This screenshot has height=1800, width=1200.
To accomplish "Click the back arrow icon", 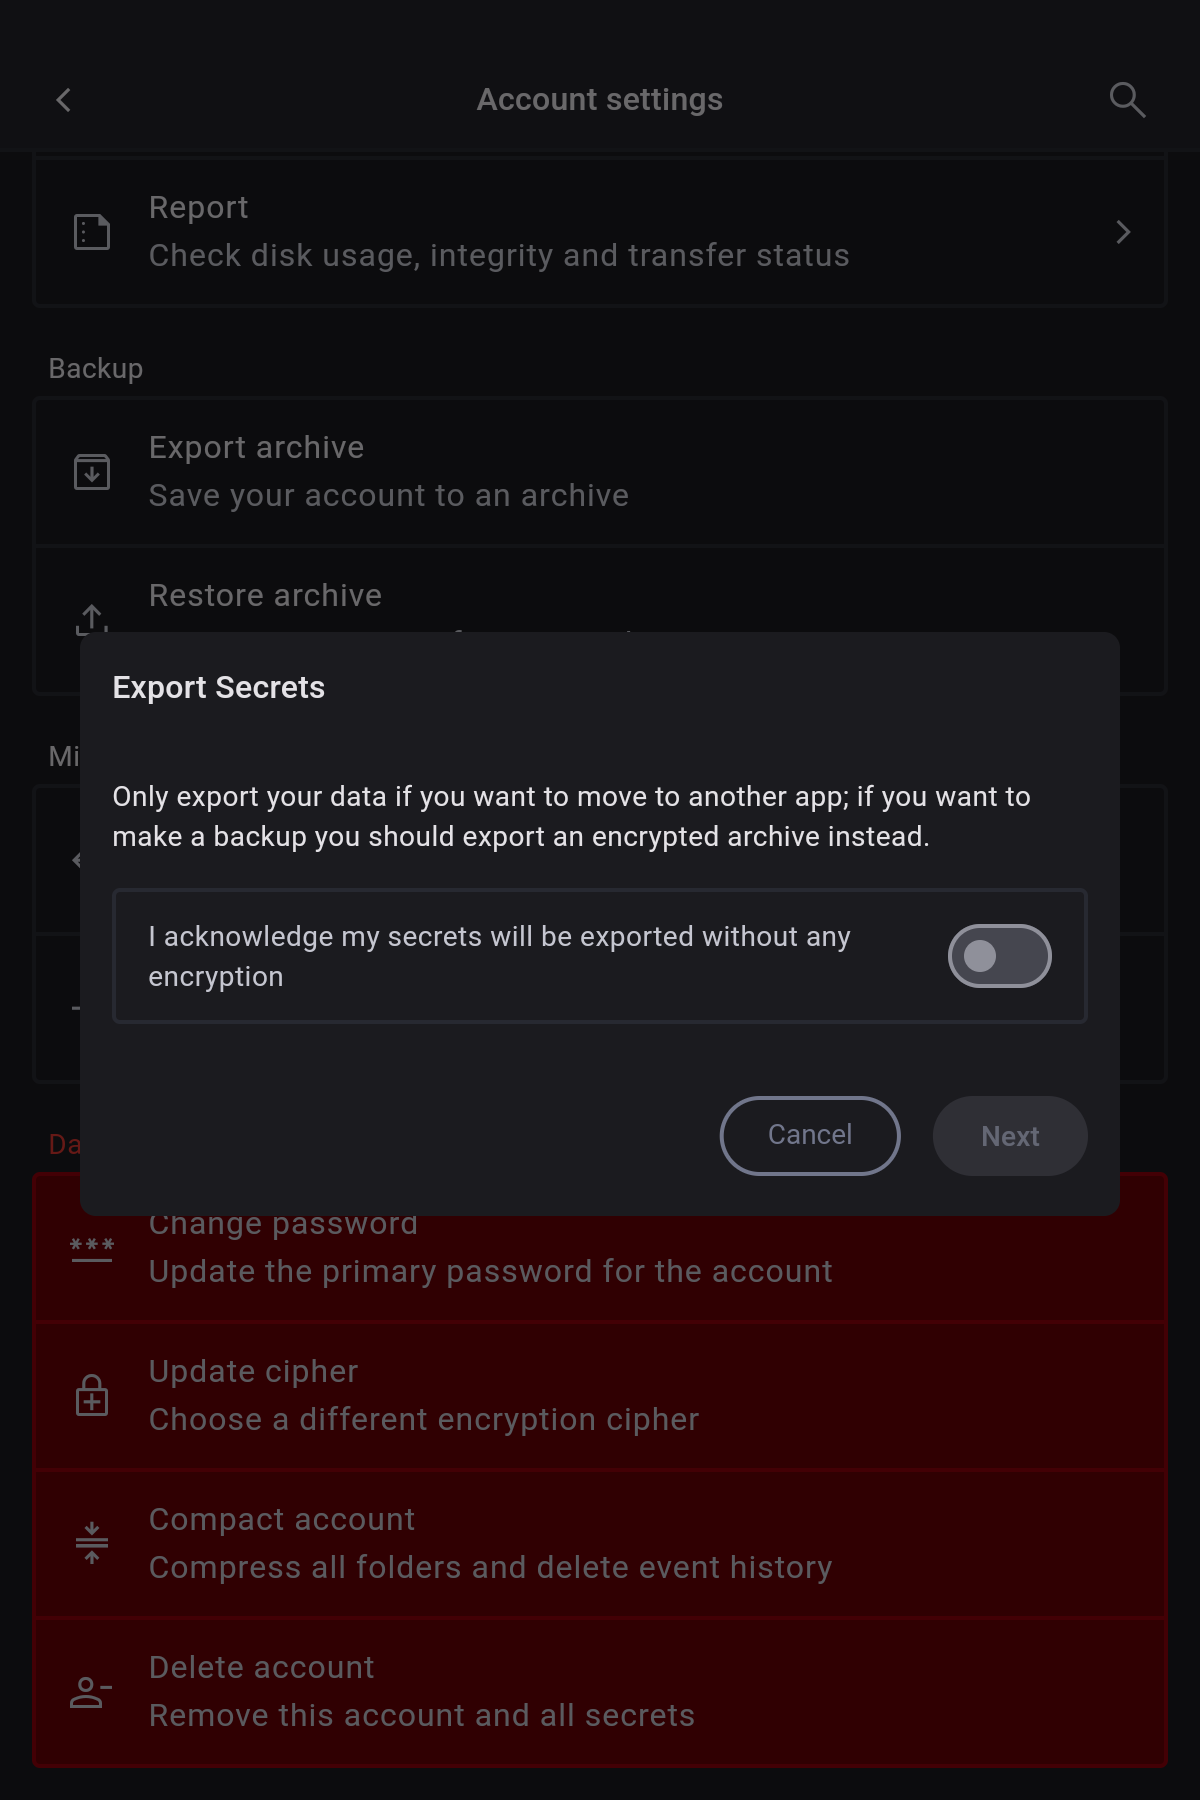I will tap(64, 100).
